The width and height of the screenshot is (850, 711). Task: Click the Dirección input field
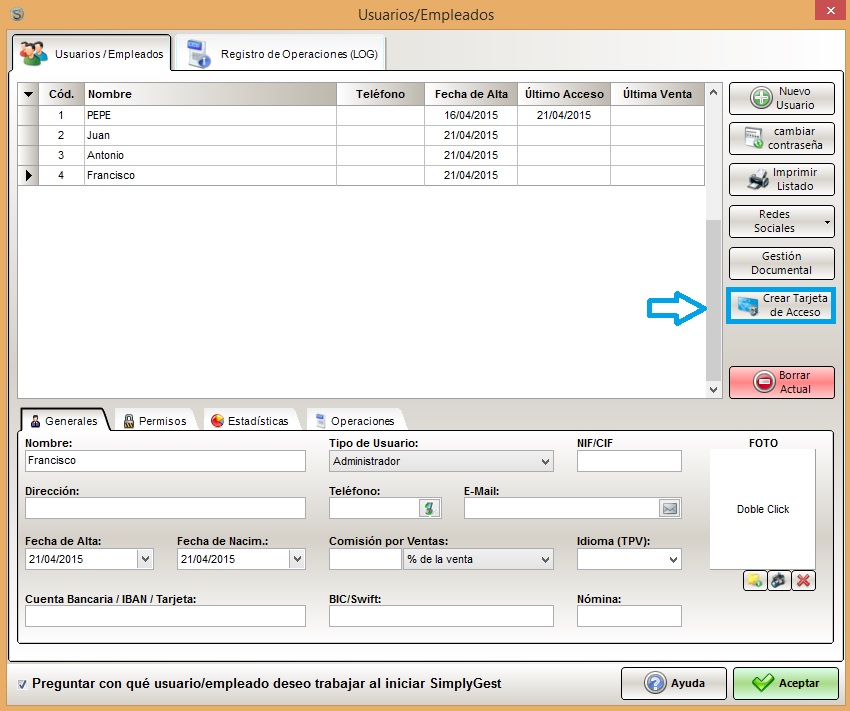coord(165,508)
